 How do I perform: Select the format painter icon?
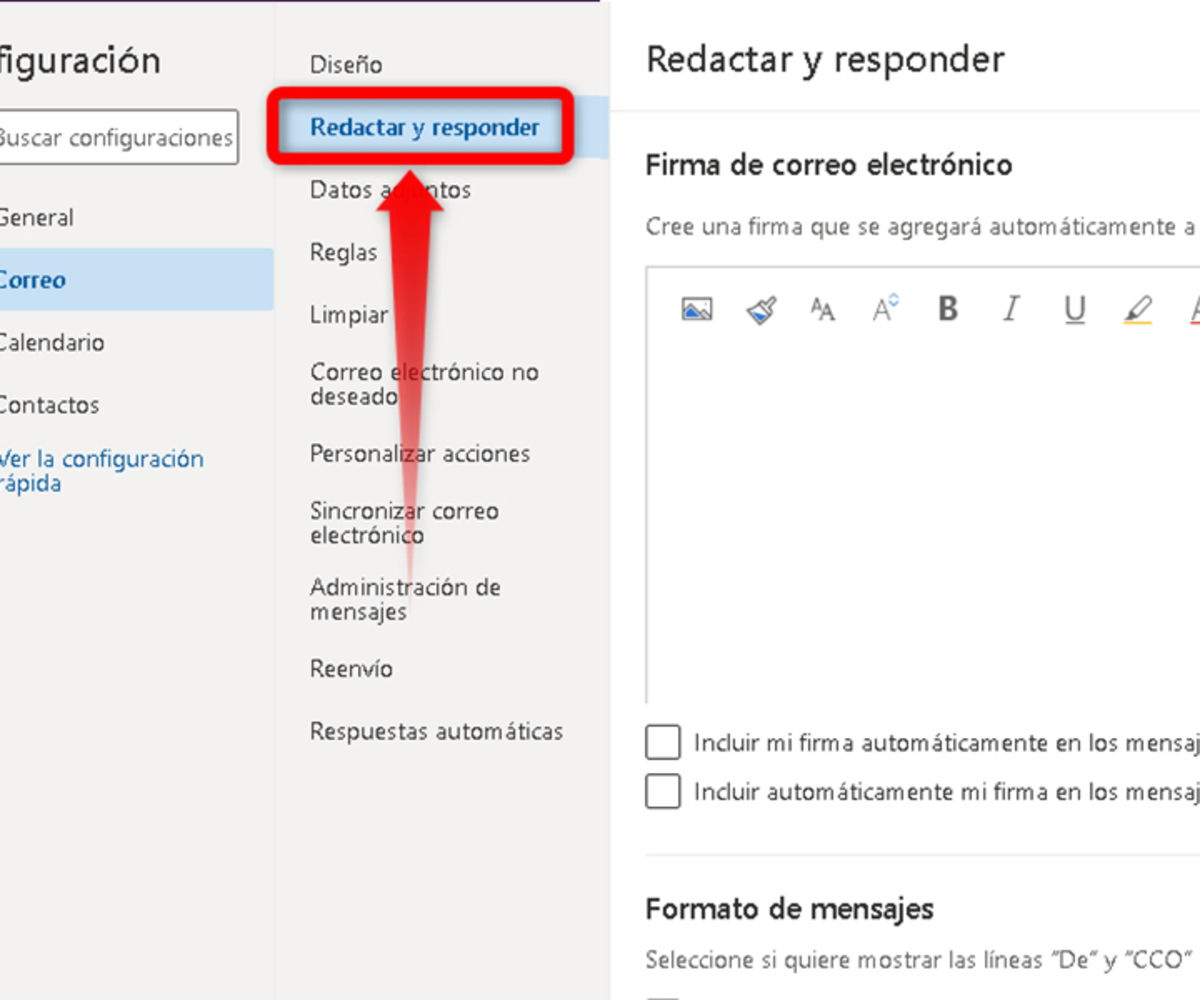pyautogui.click(x=759, y=309)
